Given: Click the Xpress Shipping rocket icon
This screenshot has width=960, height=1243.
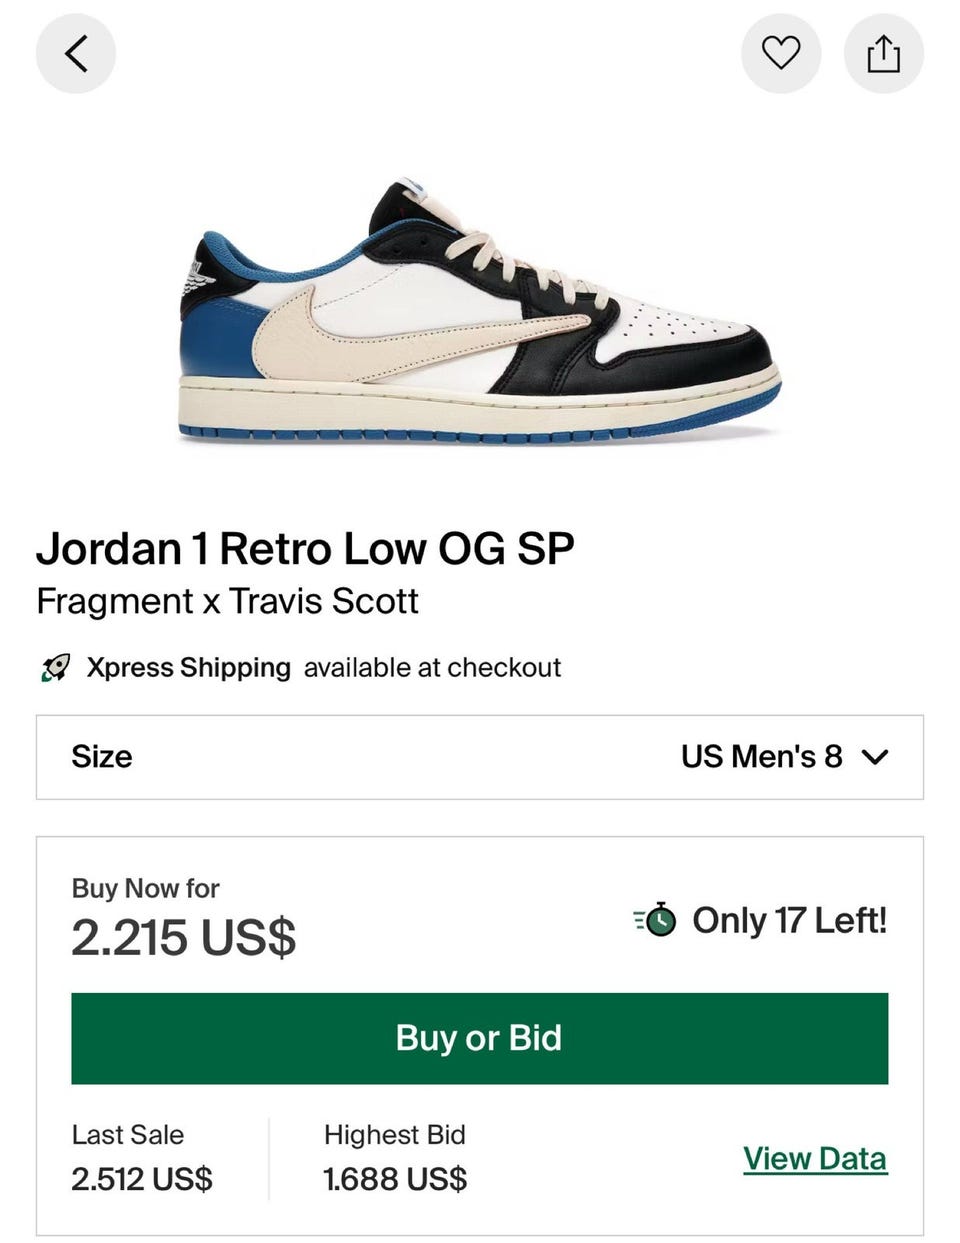Looking at the screenshot, I should (x=56, y=668).
